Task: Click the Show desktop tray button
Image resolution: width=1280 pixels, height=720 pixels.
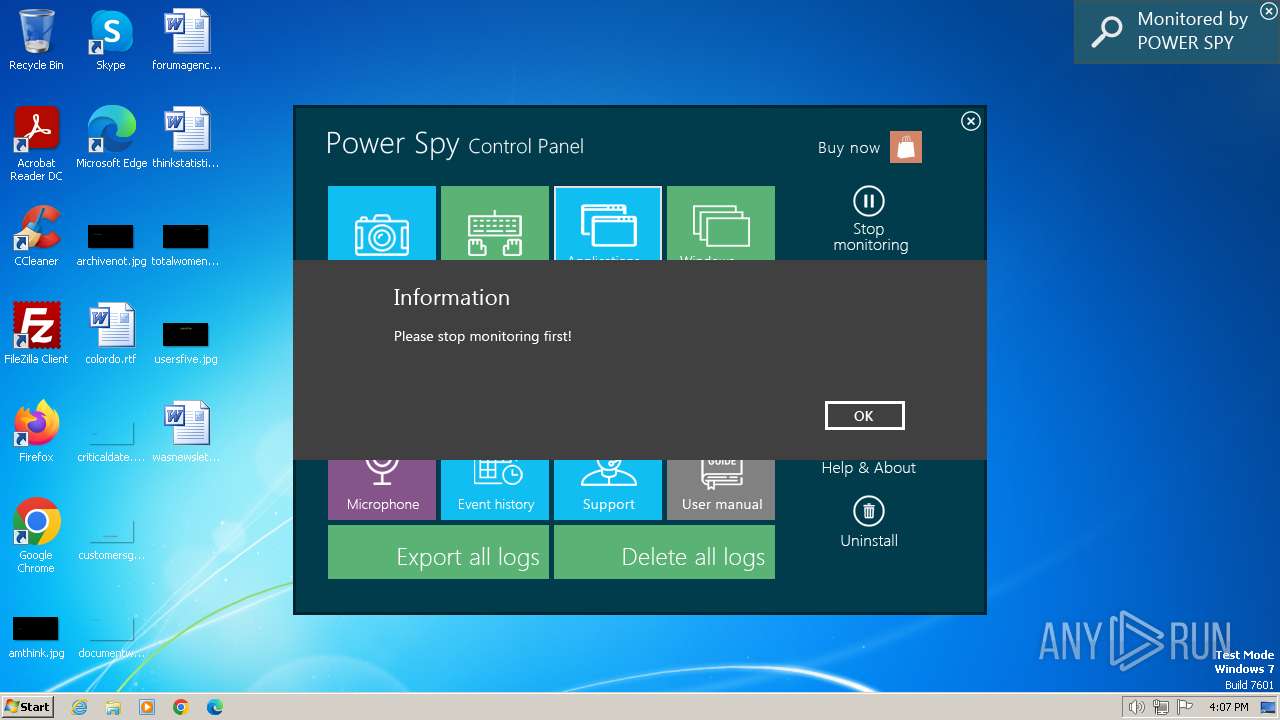Action: click(x=1268, y=707)
